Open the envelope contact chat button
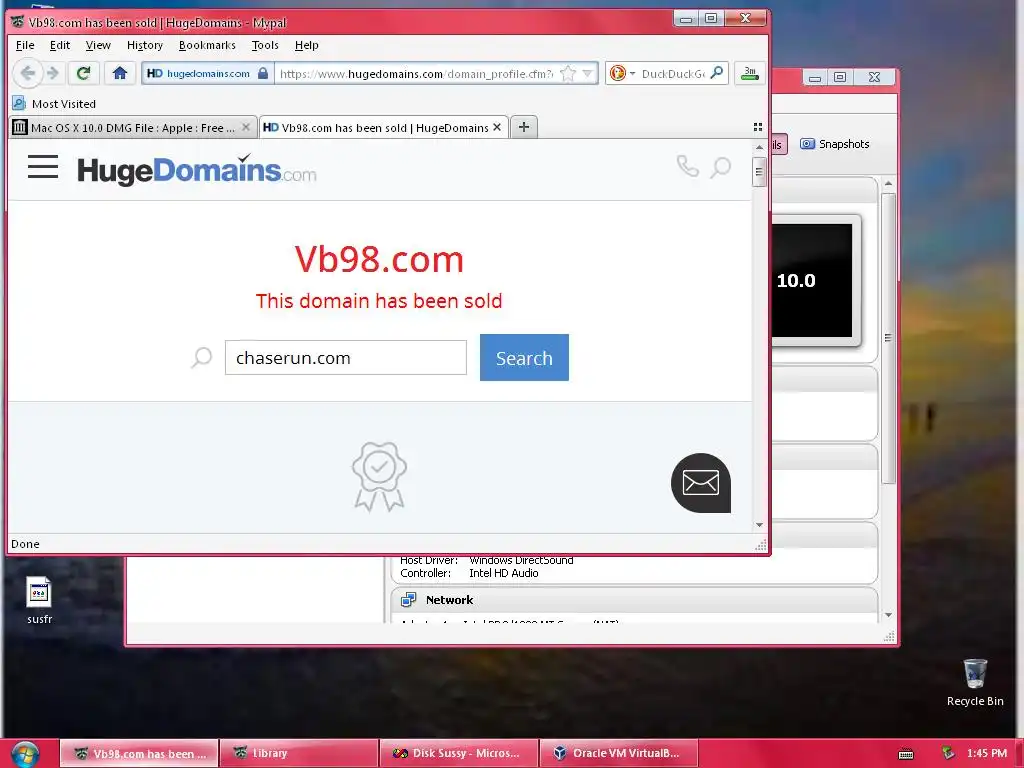The image size is (1024, 768). (701, 483)
